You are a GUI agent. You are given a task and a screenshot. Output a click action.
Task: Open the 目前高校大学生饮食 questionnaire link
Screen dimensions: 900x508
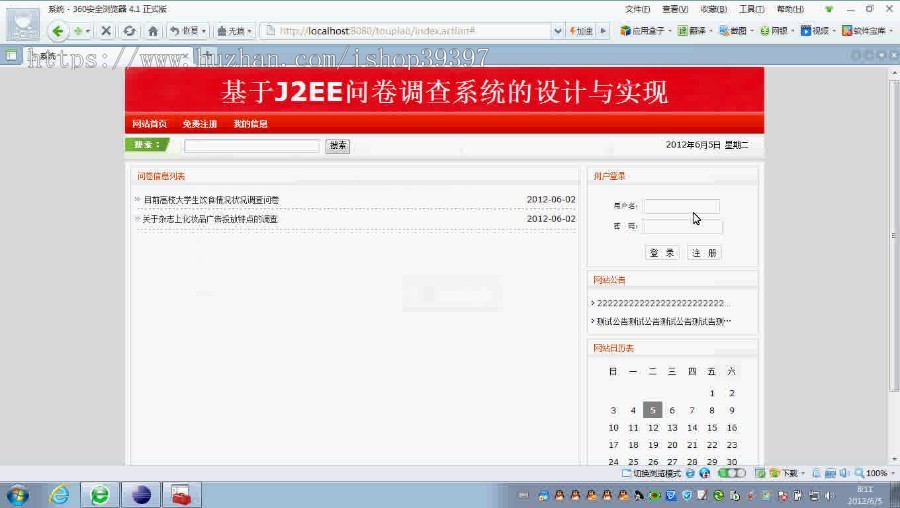(x=211, y=200)
